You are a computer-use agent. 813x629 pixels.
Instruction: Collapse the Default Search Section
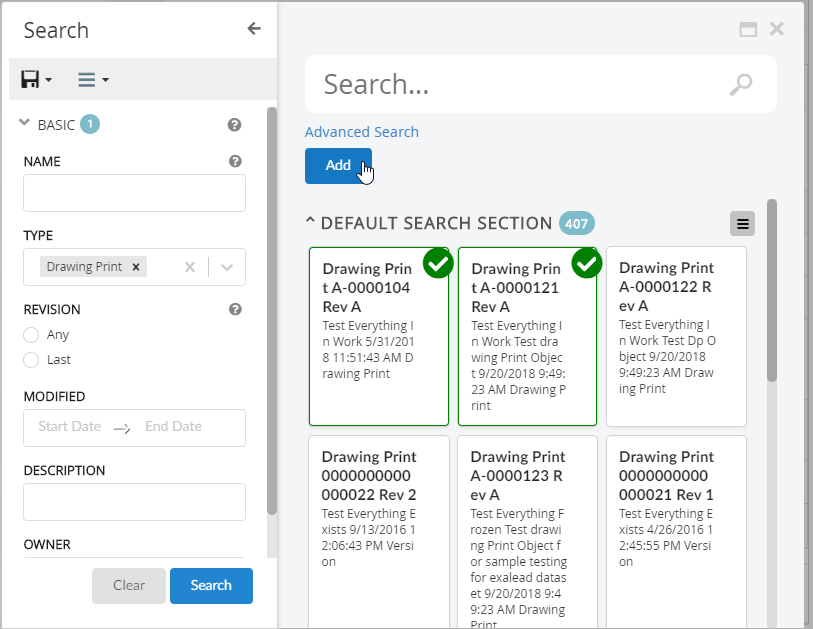(310, 223)
